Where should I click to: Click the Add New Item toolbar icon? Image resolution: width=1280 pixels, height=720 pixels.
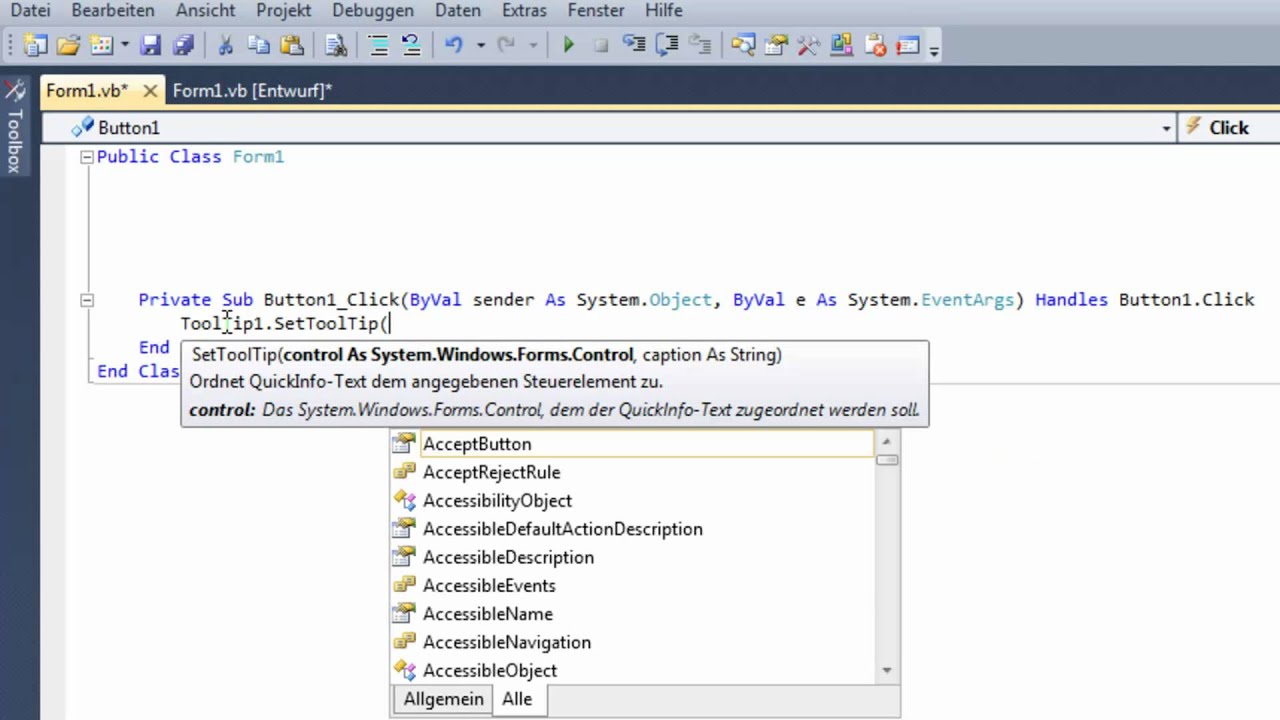(102, 45)
